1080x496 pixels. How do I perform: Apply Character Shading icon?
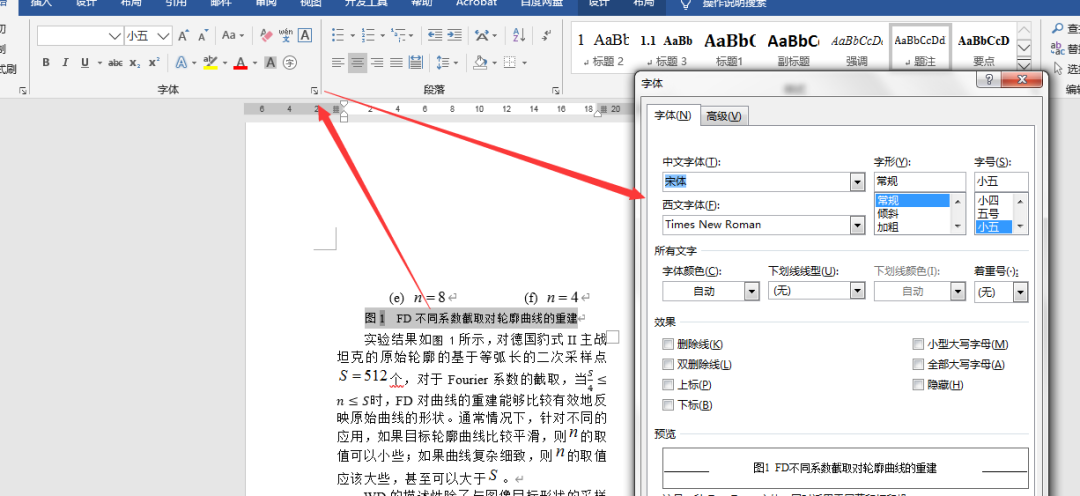[271, 63]
